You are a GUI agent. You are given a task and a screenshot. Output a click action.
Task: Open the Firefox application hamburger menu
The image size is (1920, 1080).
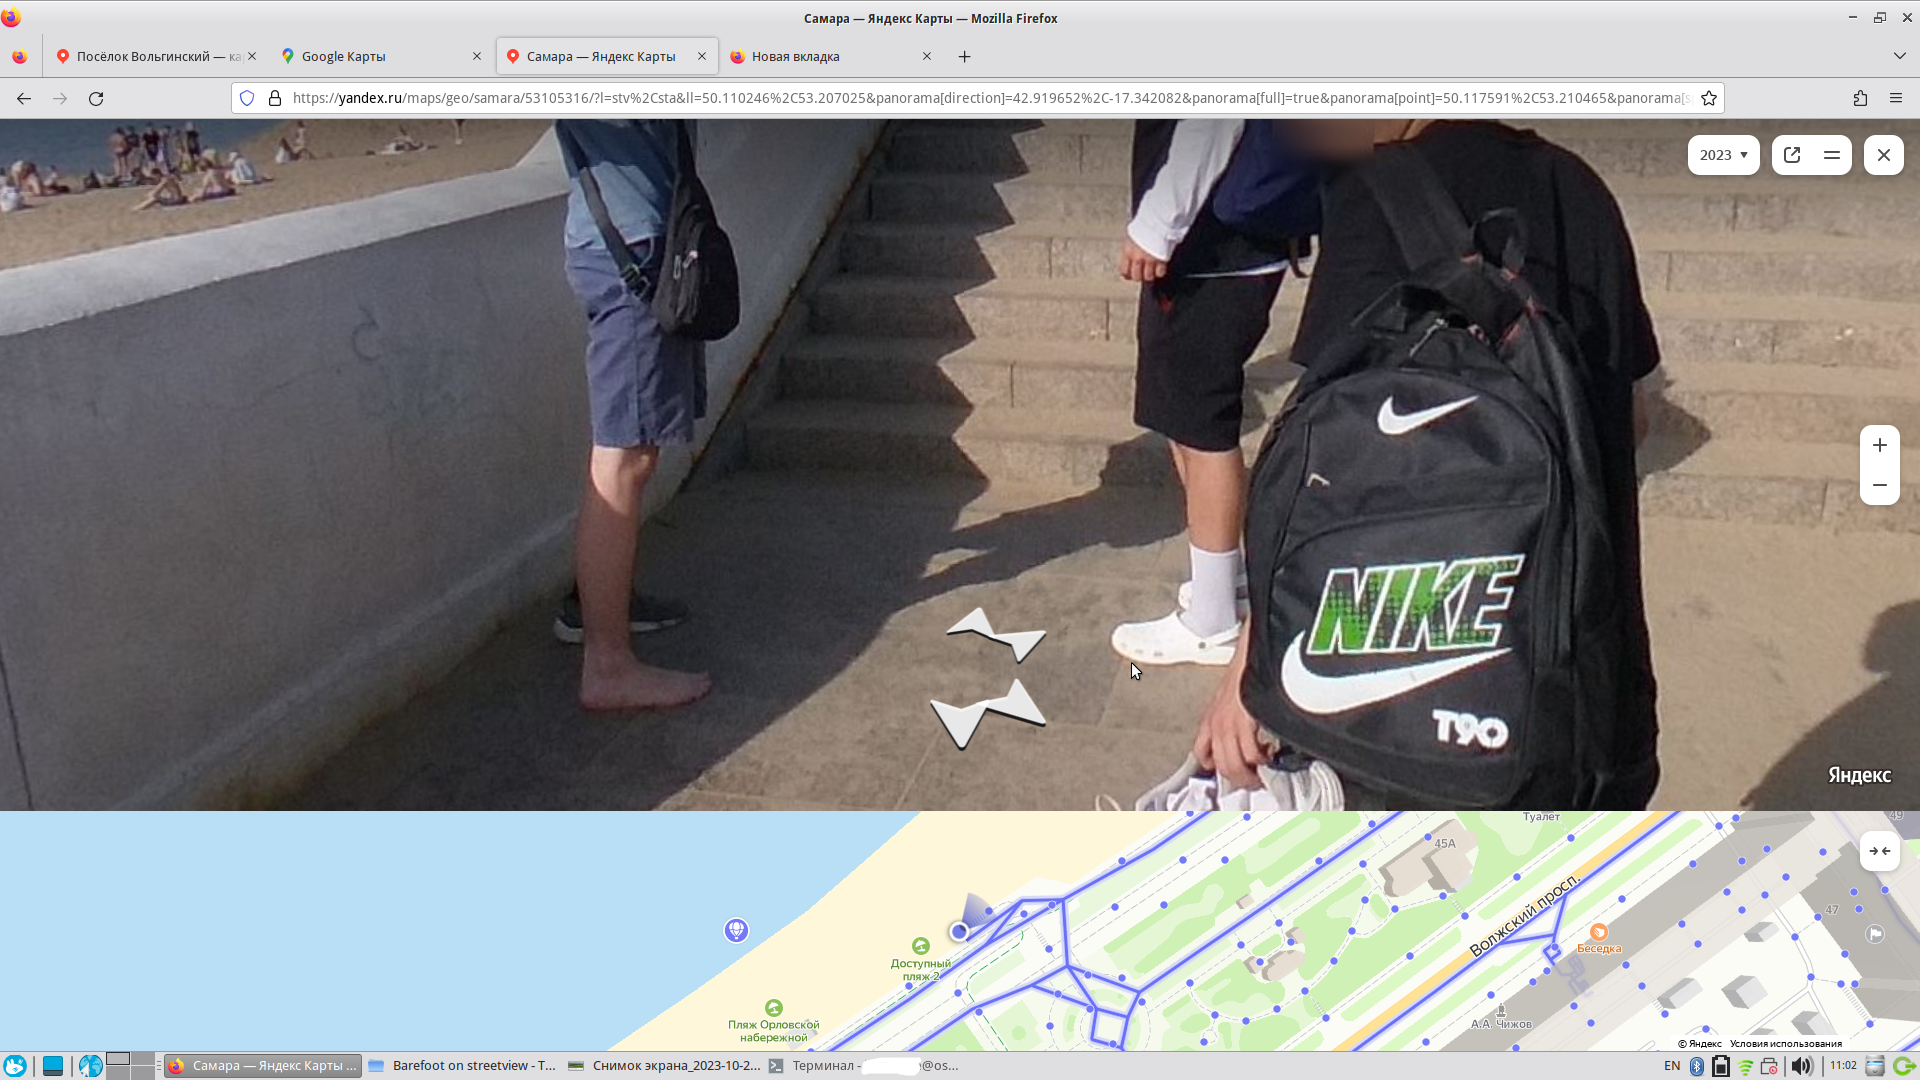[1896, 98]
